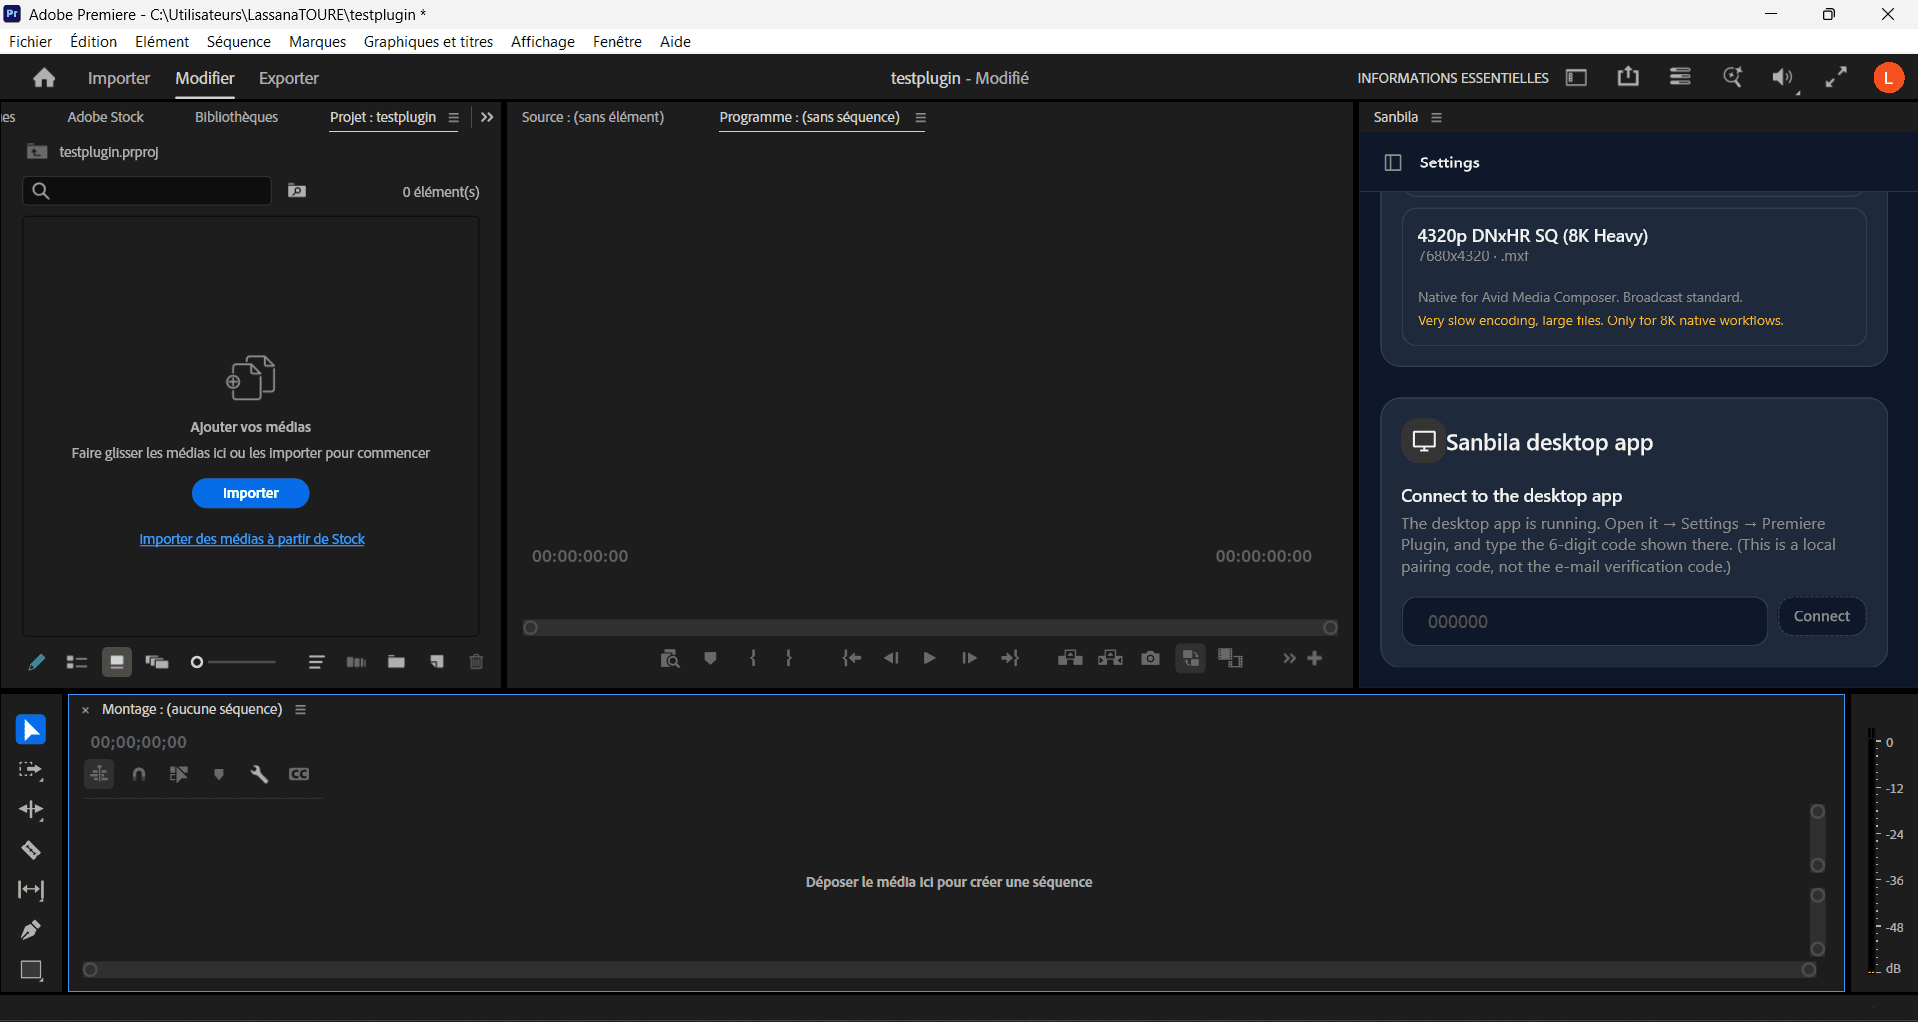Image resolution: width=1918 pixels, height=1022 pixels.
Task: Click Mark In bracket button
Action: [x=753, y=658]
